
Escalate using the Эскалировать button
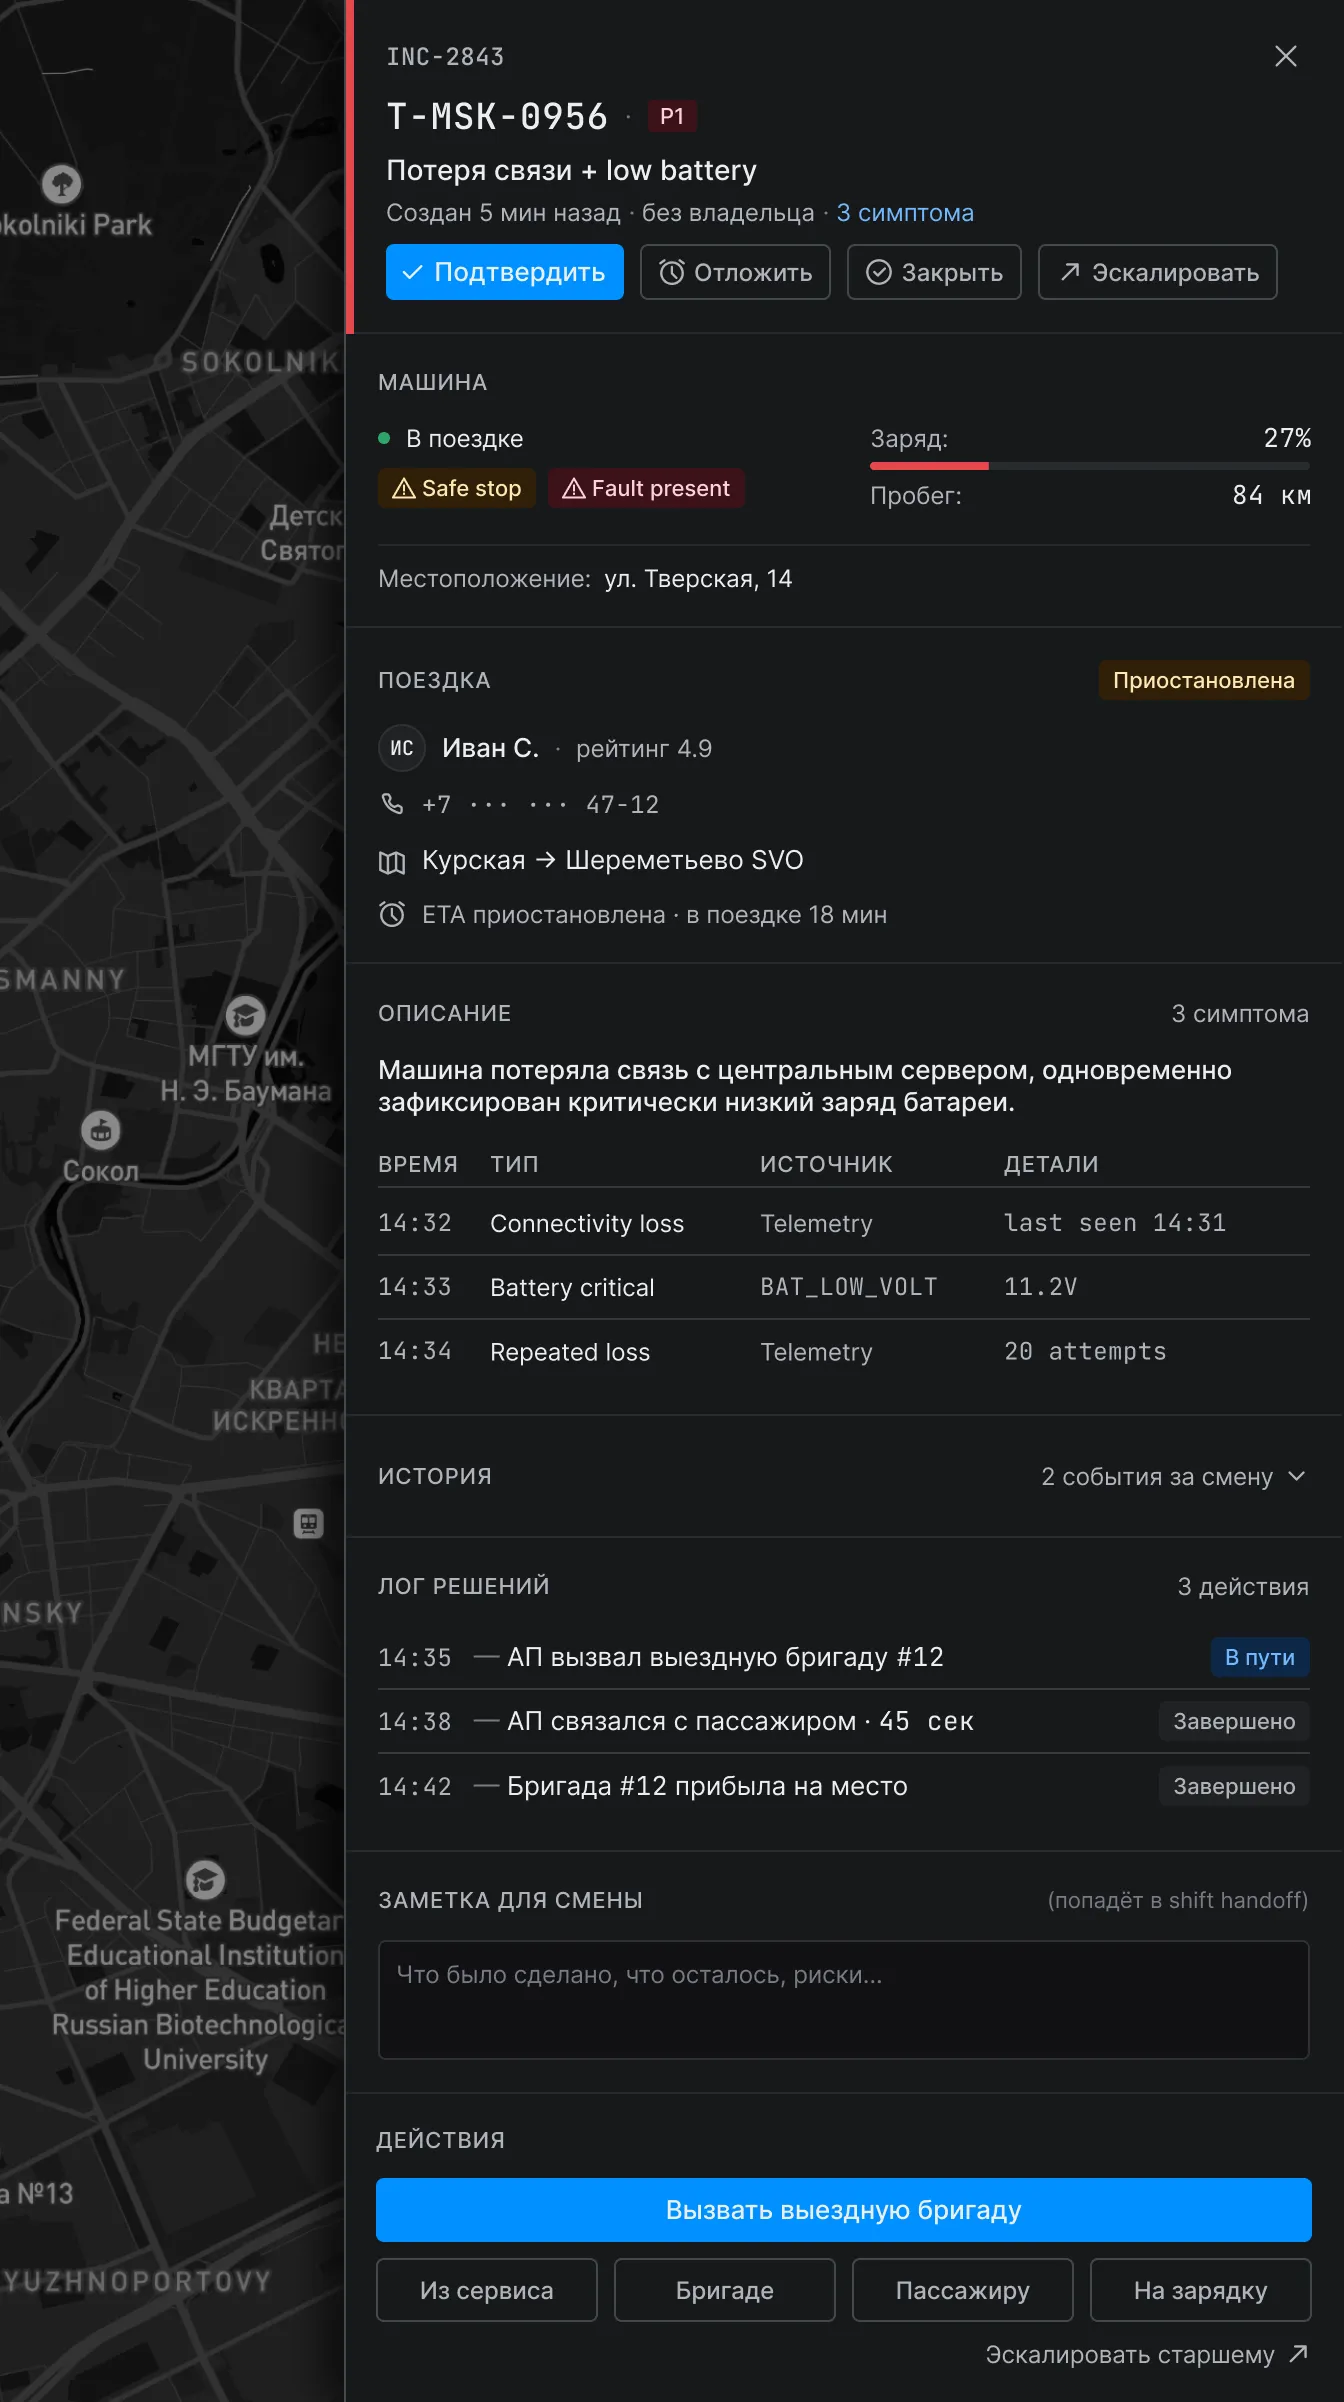click(1157, 272)
